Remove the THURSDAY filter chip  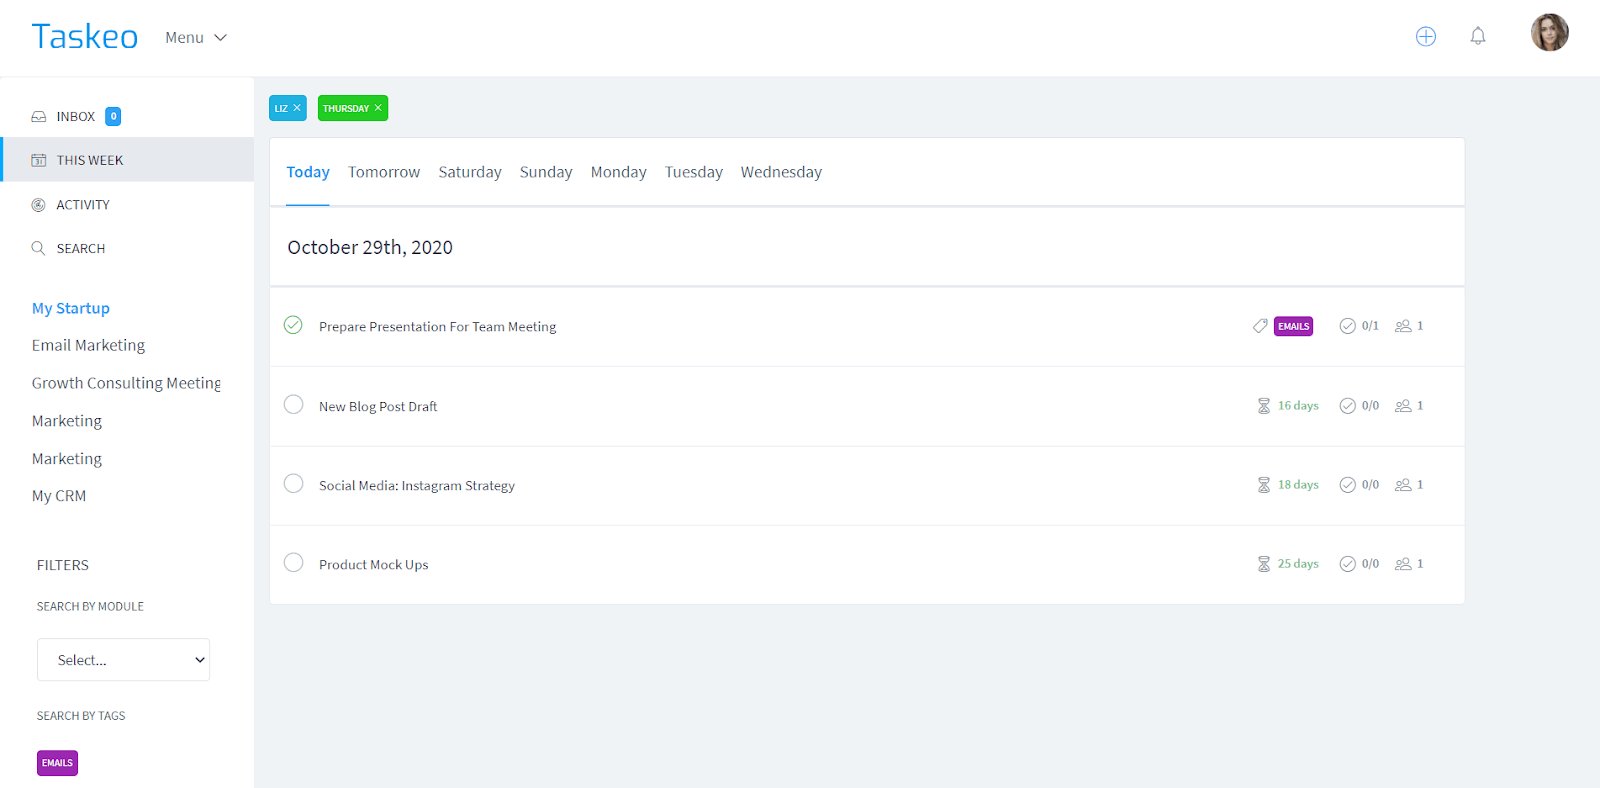click(378, 108)
